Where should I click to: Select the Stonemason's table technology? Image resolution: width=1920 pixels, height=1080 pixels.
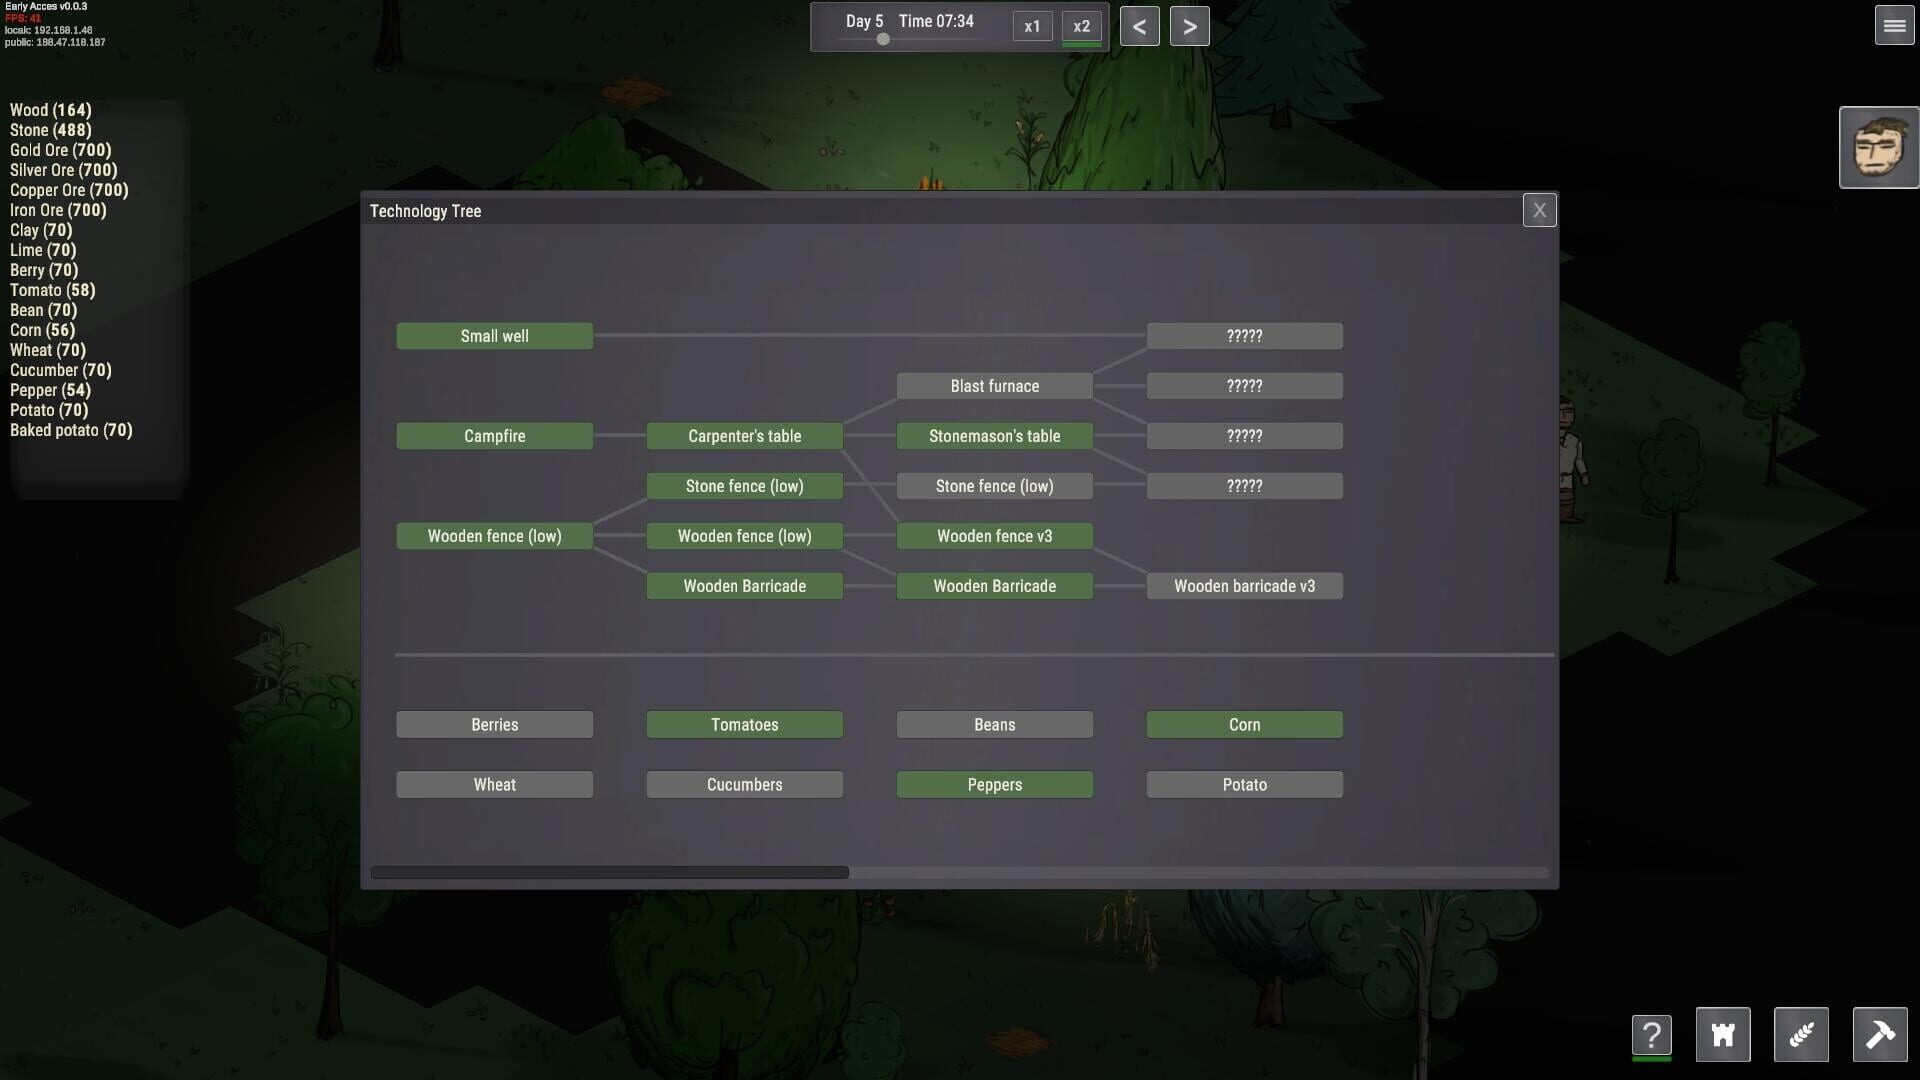click(994, 435)
